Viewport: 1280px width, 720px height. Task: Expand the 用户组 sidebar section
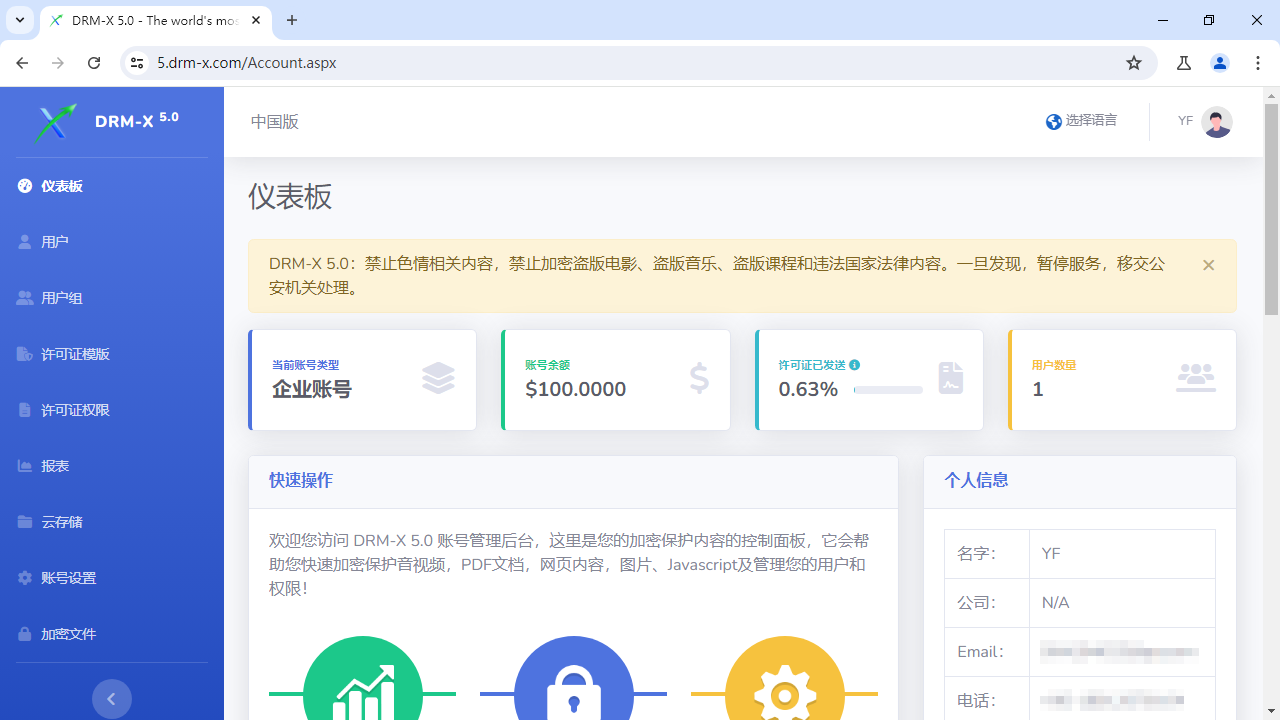62,298
